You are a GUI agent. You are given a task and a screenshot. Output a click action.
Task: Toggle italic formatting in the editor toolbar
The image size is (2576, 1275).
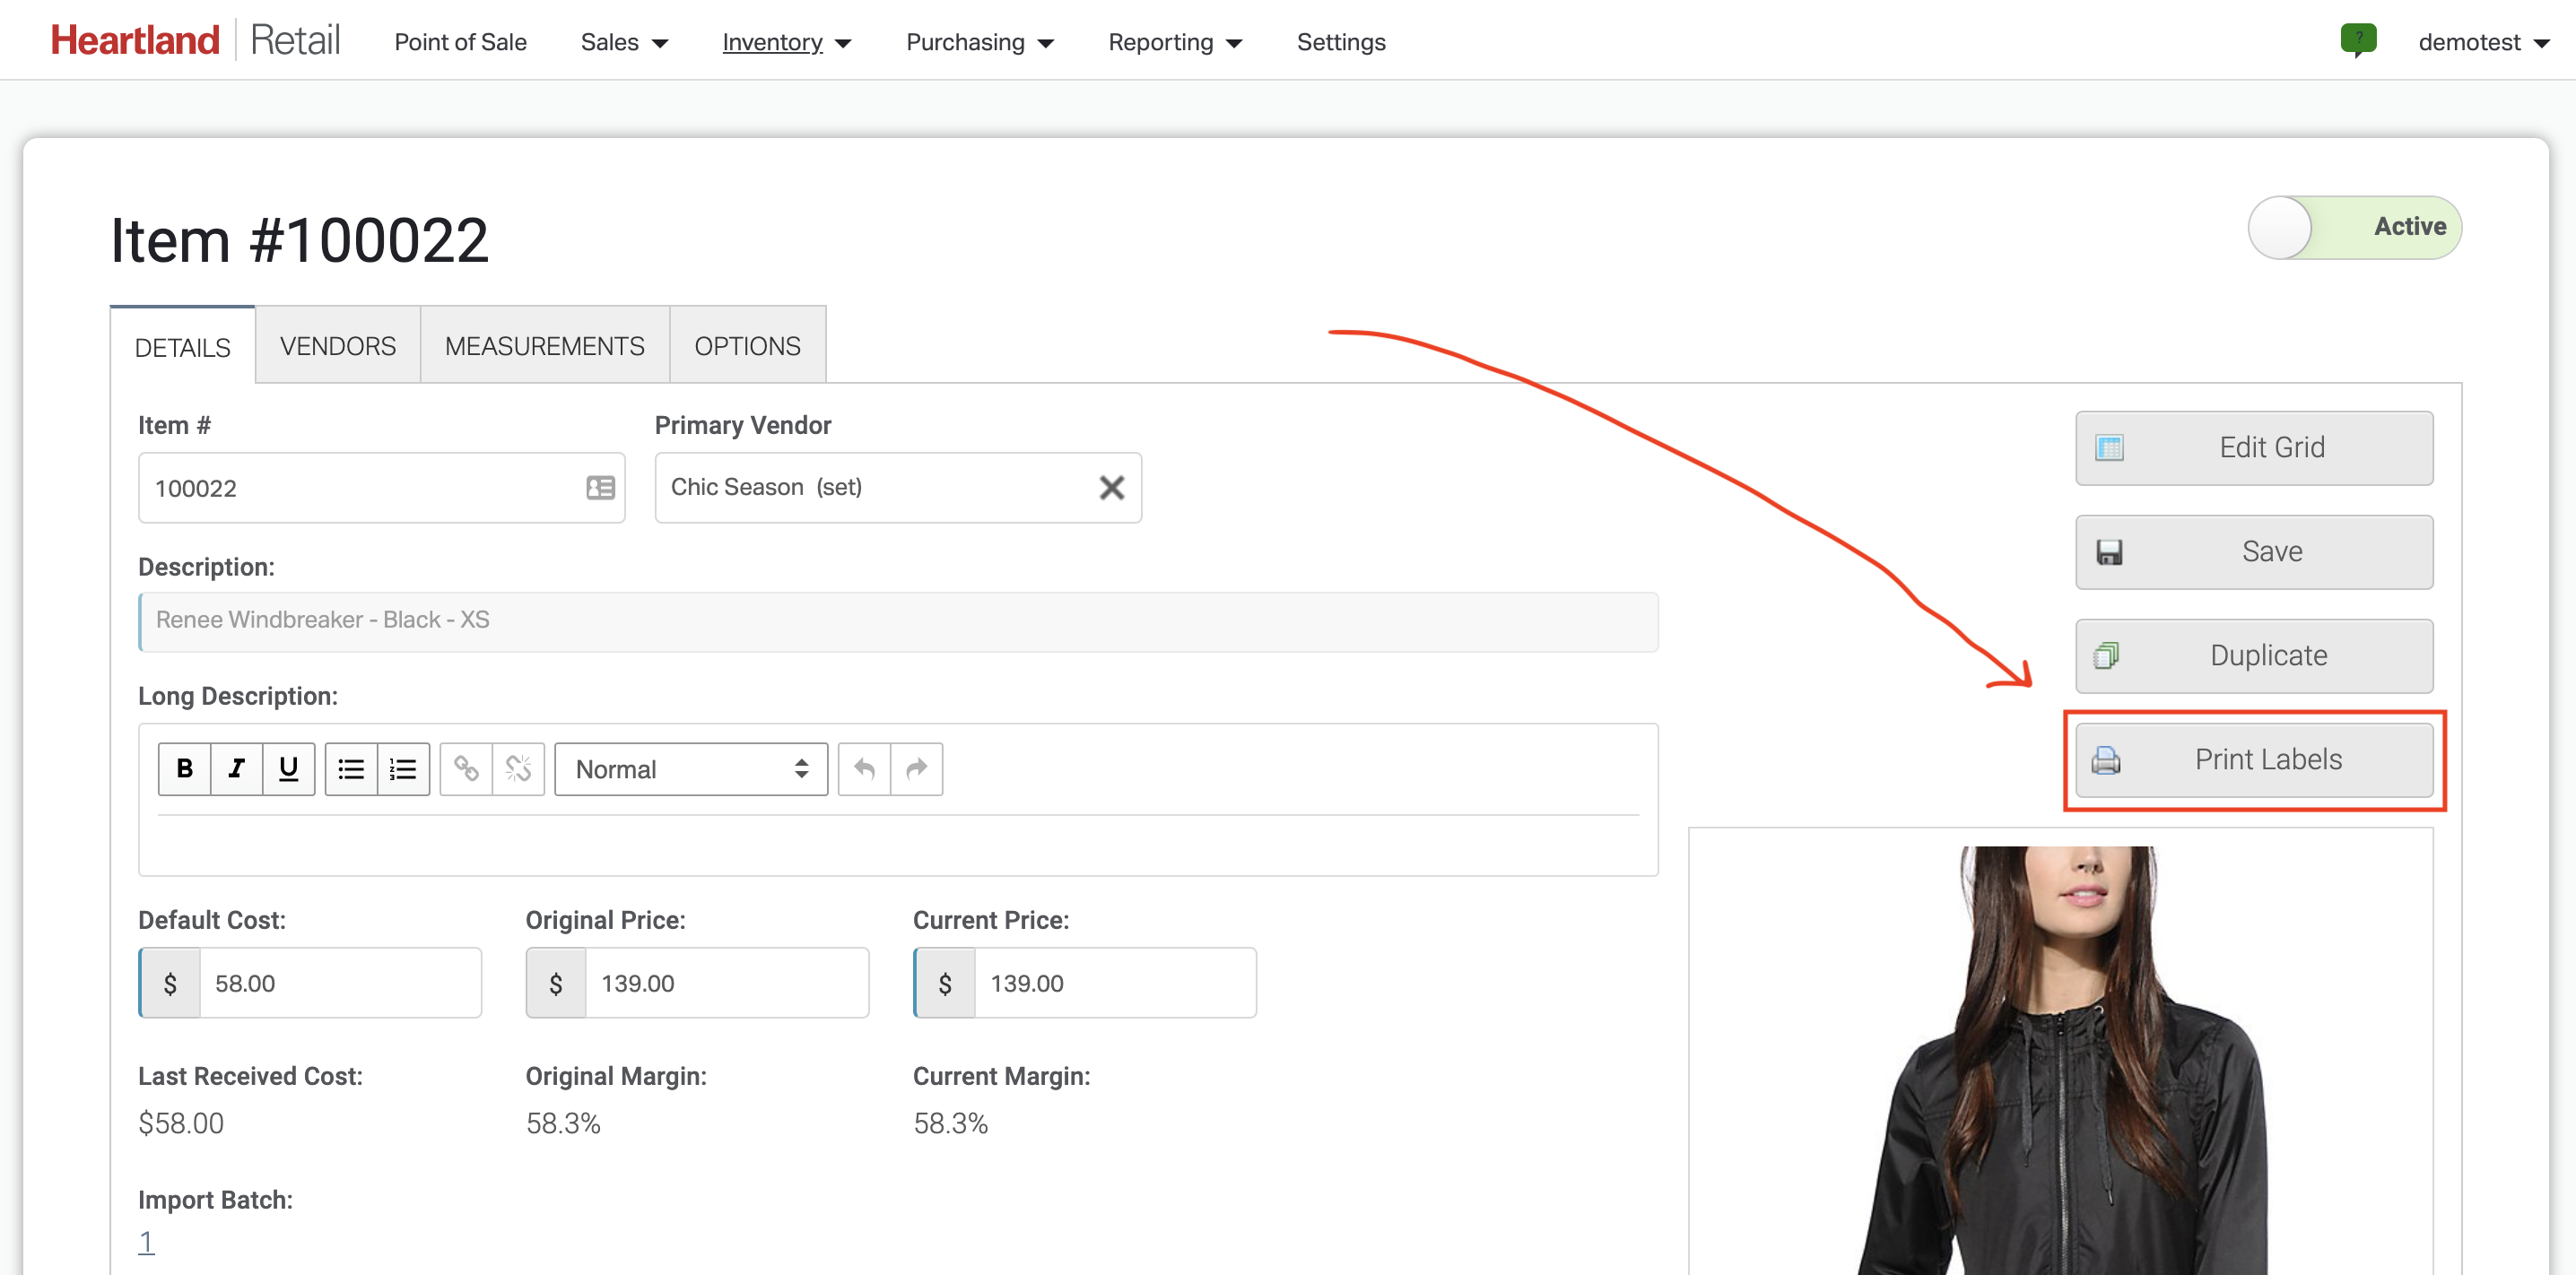pyautogui.click(x=237, y=769)
